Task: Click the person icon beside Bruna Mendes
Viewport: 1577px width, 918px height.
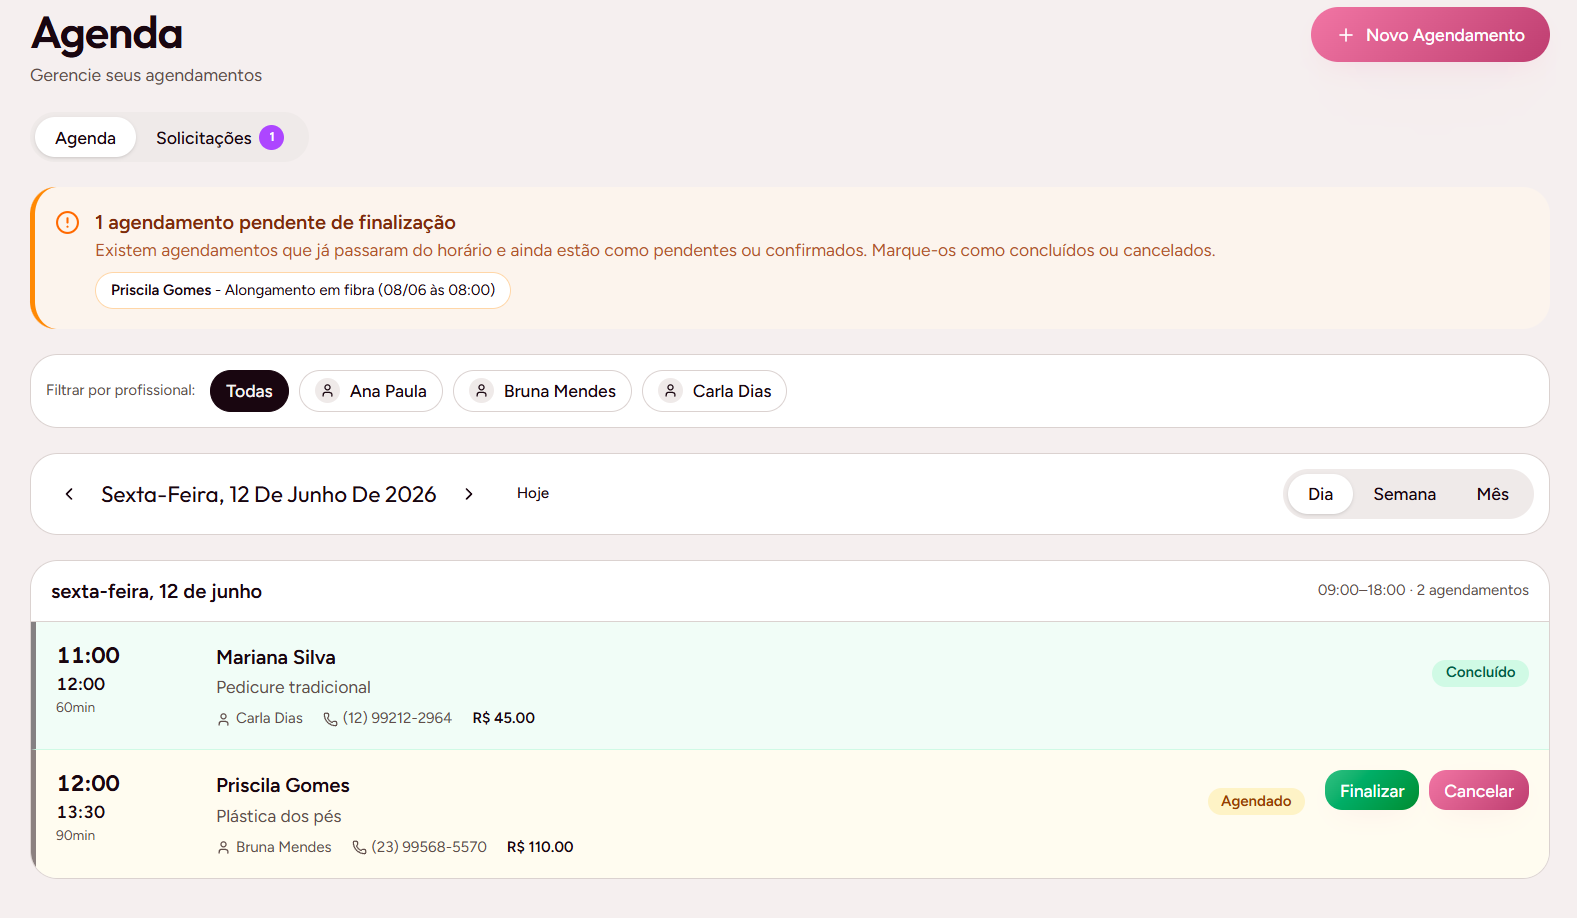Action: 481,390
